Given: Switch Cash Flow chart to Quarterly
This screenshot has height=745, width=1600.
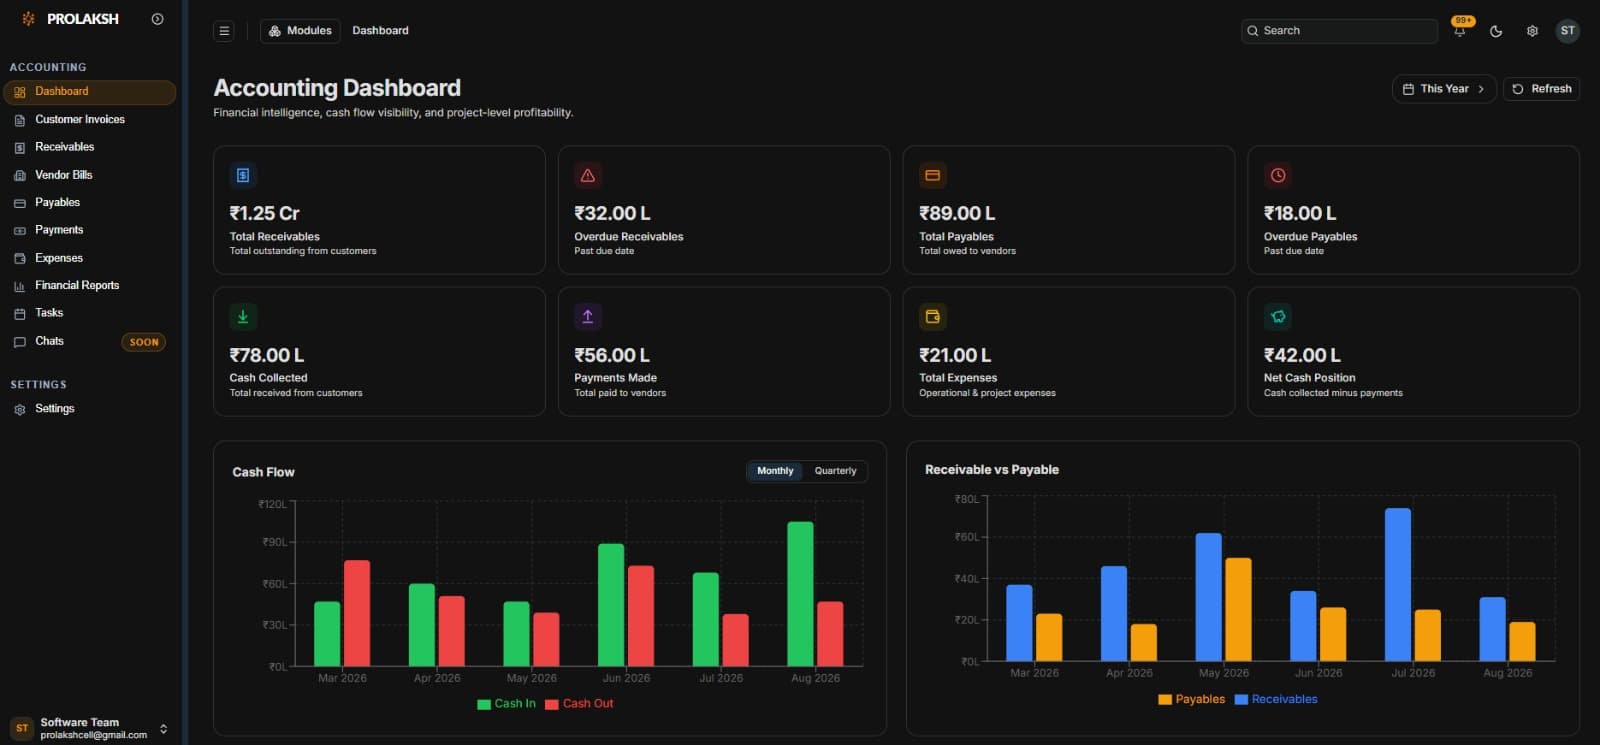Looking at the screenshot, I should point(835,471).
